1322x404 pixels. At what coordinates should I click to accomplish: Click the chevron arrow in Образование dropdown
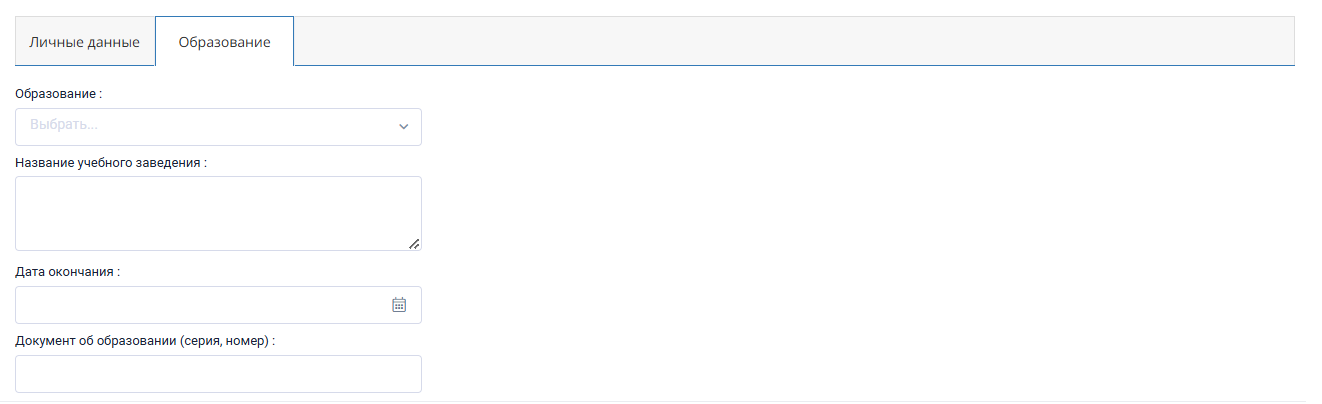404,127
